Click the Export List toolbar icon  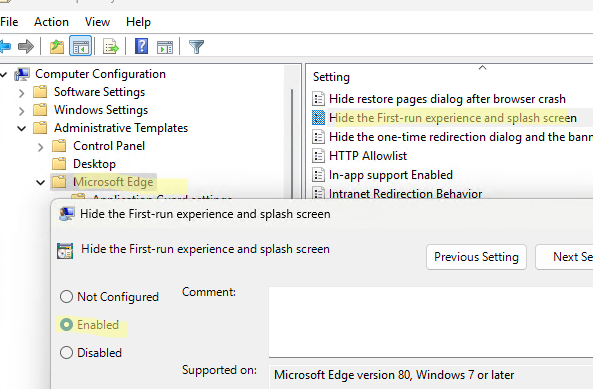click(111, 46)
